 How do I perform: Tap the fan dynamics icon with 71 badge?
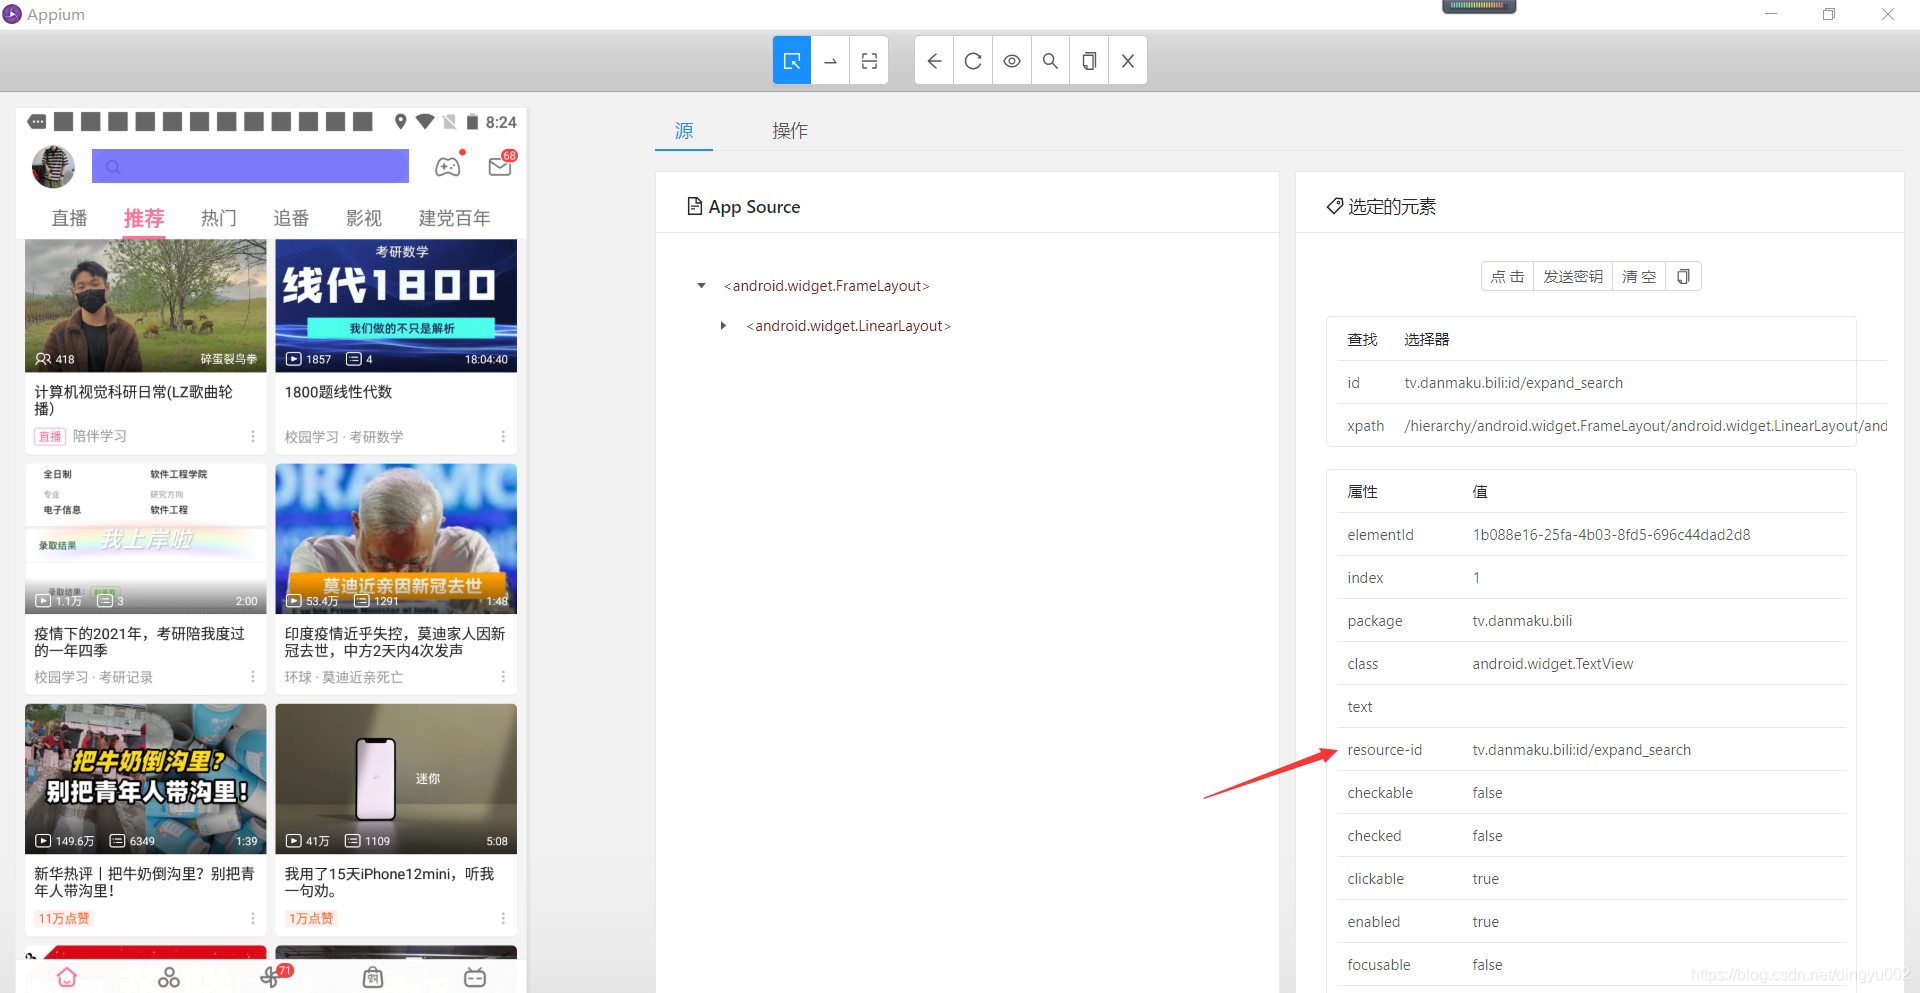tap(272, 977)
